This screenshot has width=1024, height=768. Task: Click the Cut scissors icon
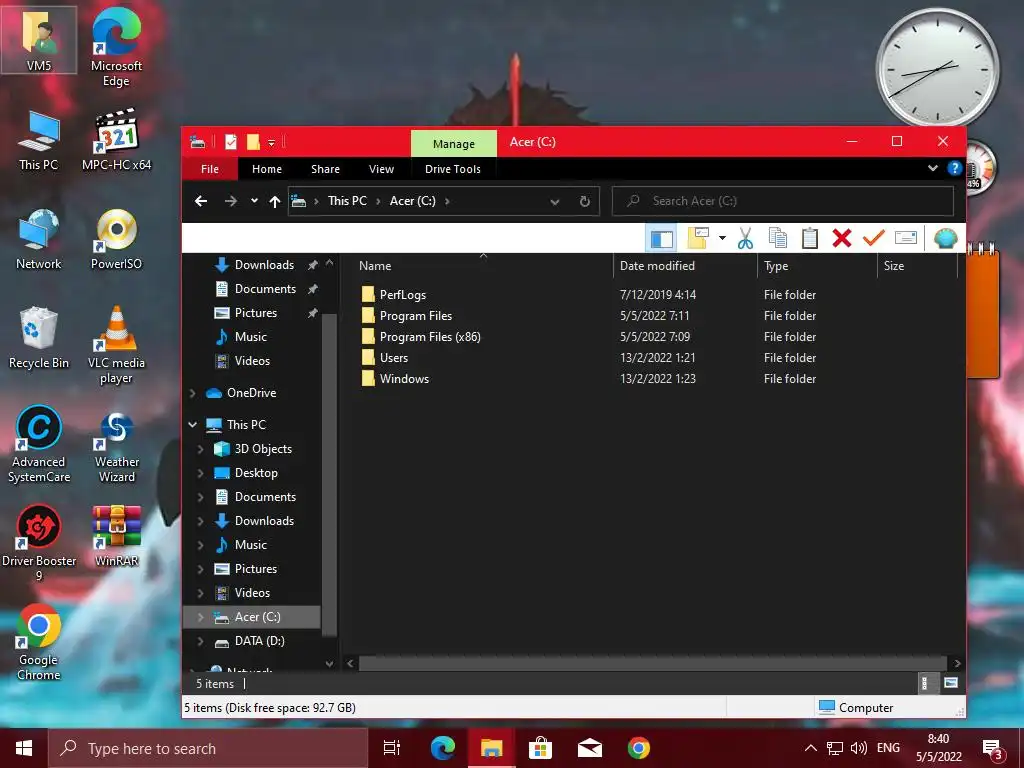[745, 238]
